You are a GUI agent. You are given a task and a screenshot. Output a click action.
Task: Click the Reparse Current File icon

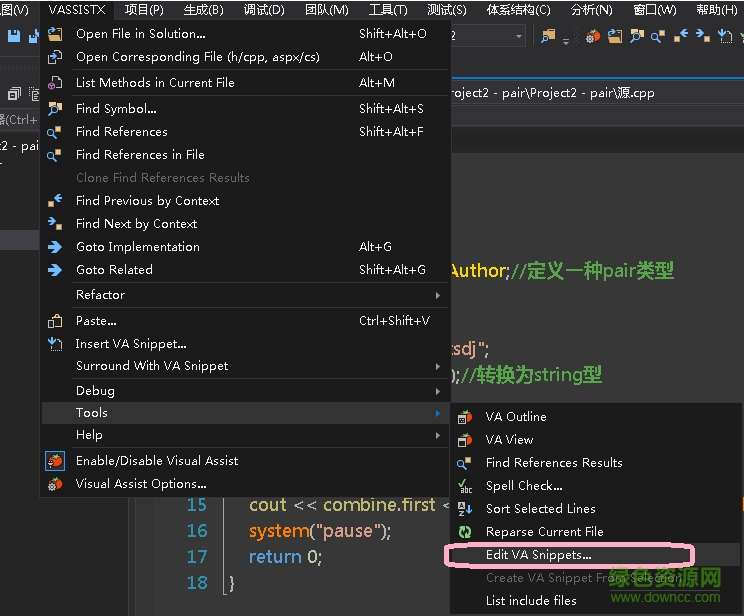[x=465, y=532]
